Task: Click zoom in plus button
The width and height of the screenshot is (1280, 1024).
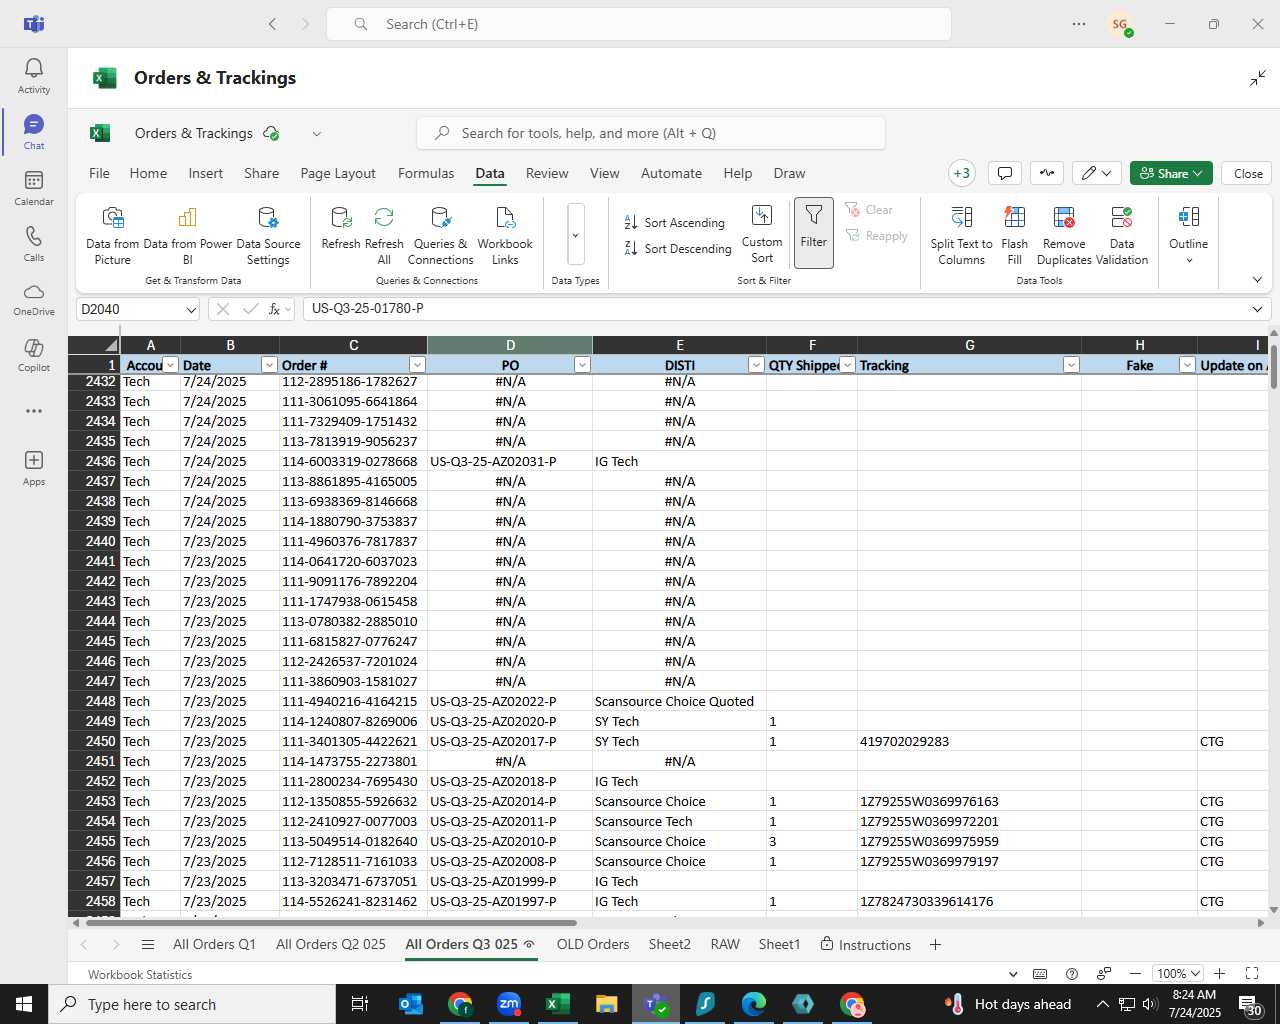Action: pos(1219,973)
